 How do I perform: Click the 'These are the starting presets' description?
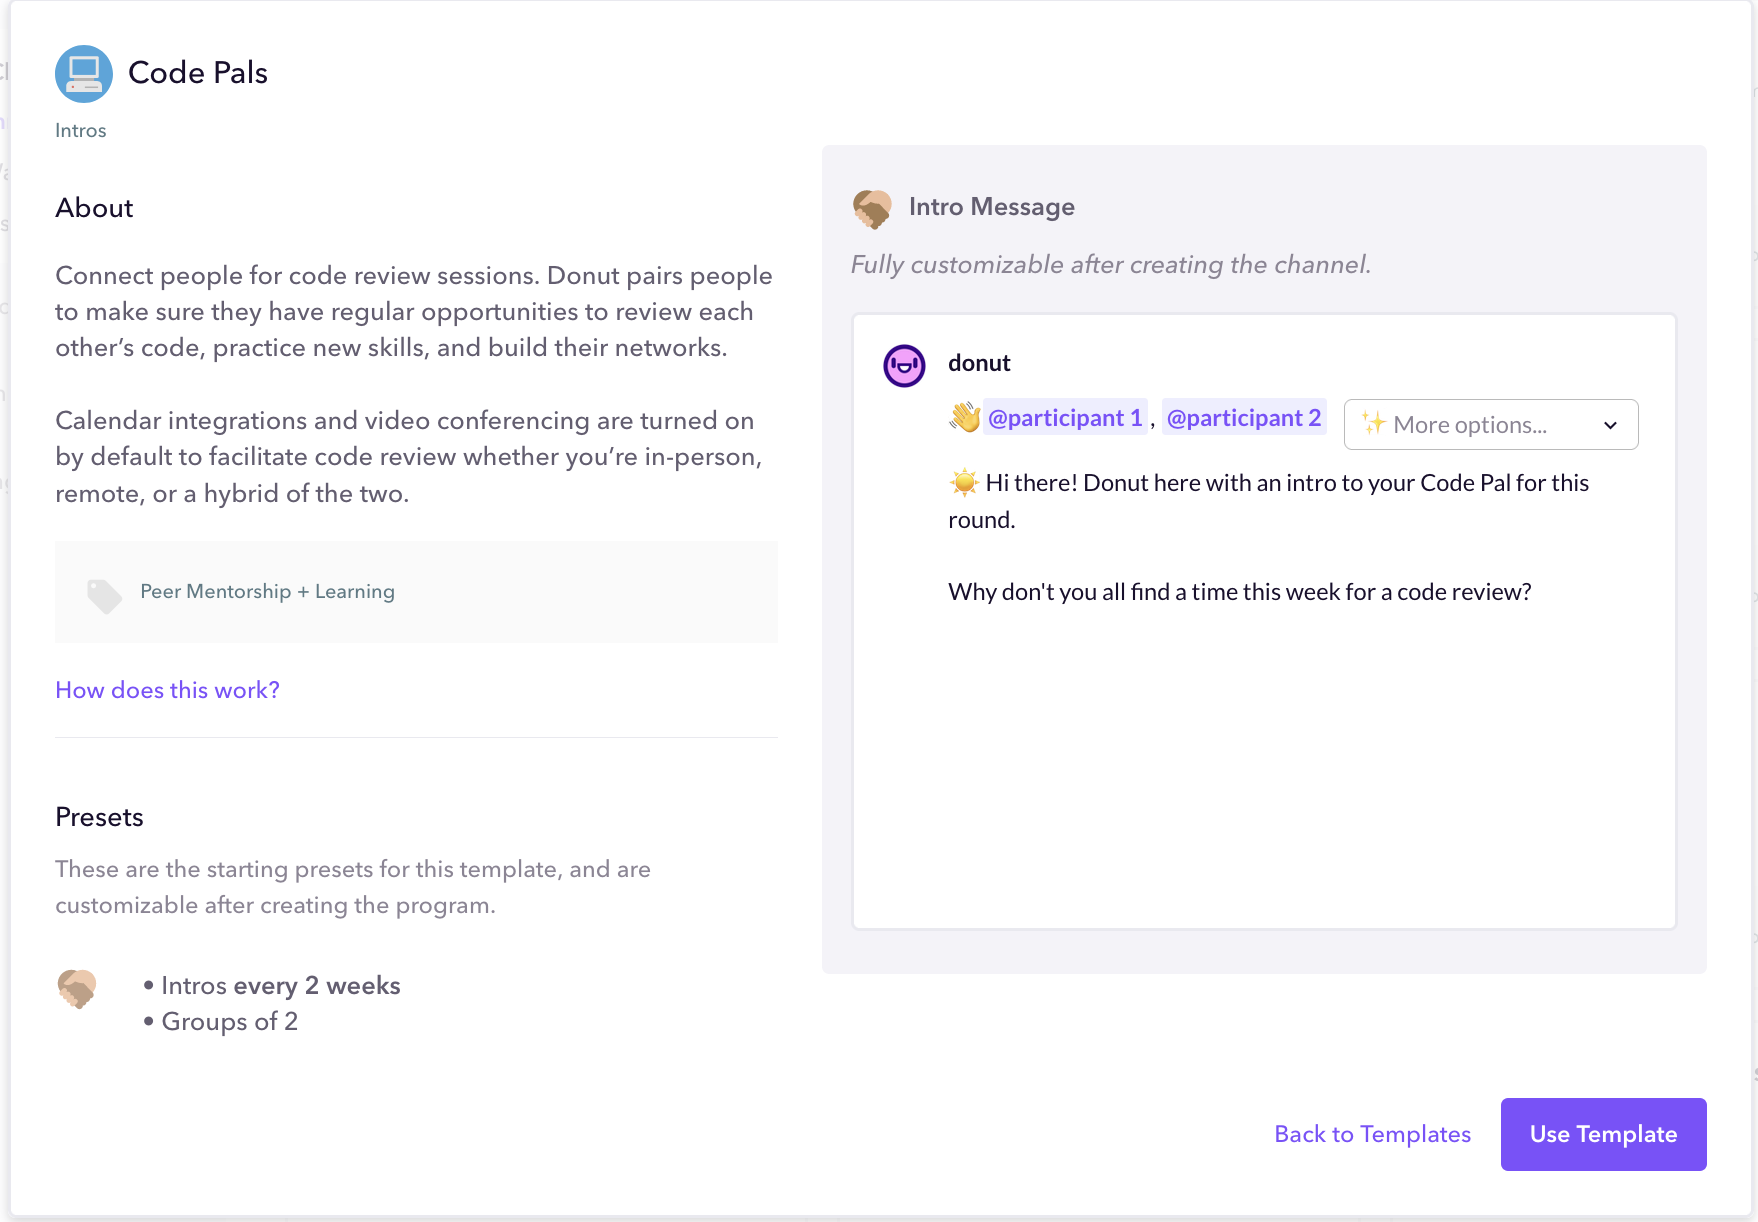(x=353, y=887)
